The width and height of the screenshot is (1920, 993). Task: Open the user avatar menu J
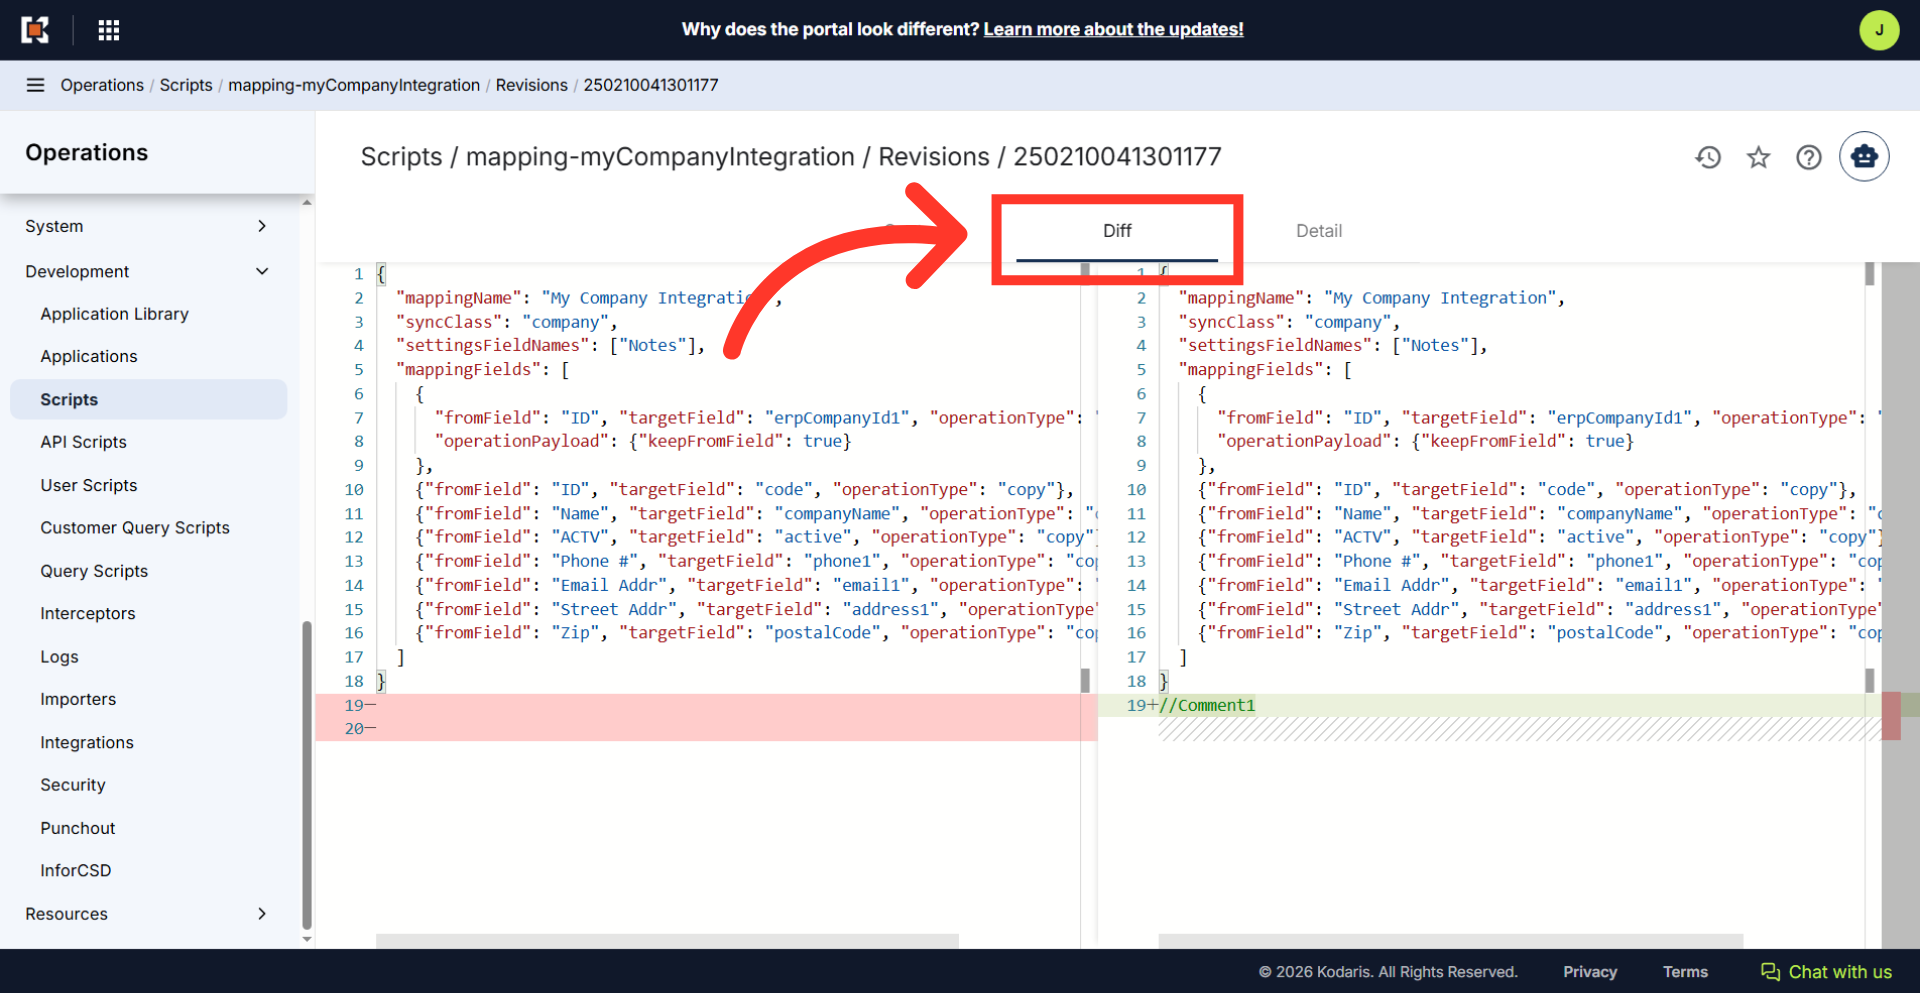1879,30
